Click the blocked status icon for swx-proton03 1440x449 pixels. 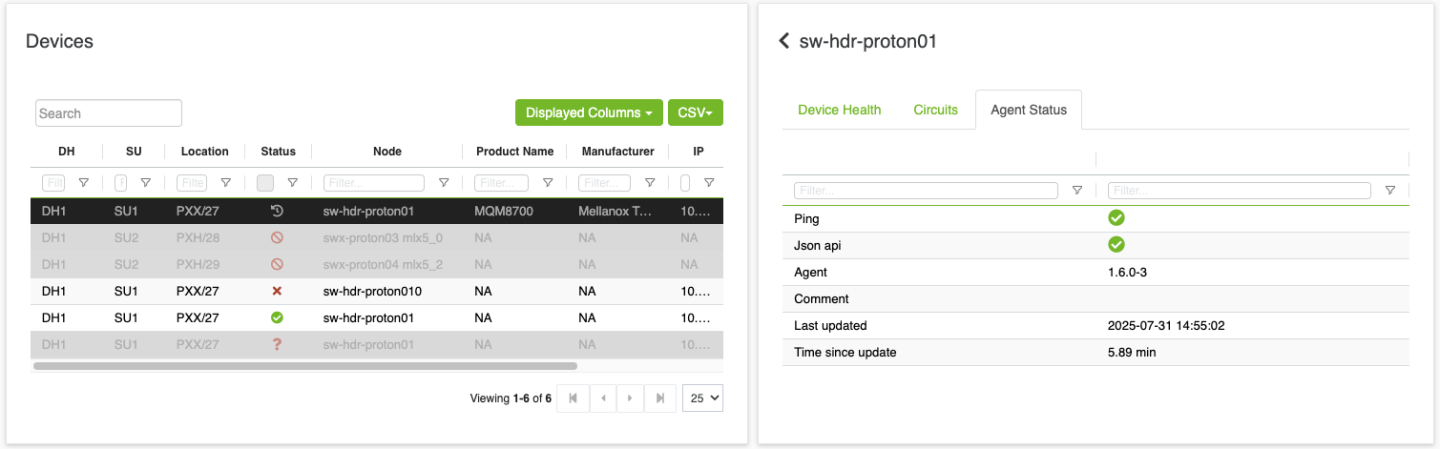pos(277,238)
